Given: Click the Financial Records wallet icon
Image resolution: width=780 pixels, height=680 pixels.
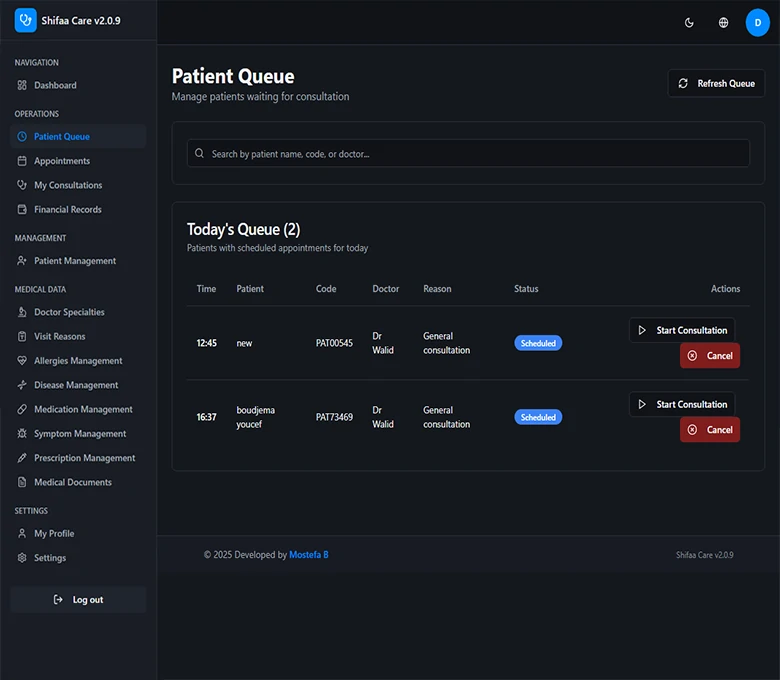Looking at the screenshot, I should point(22,209).
